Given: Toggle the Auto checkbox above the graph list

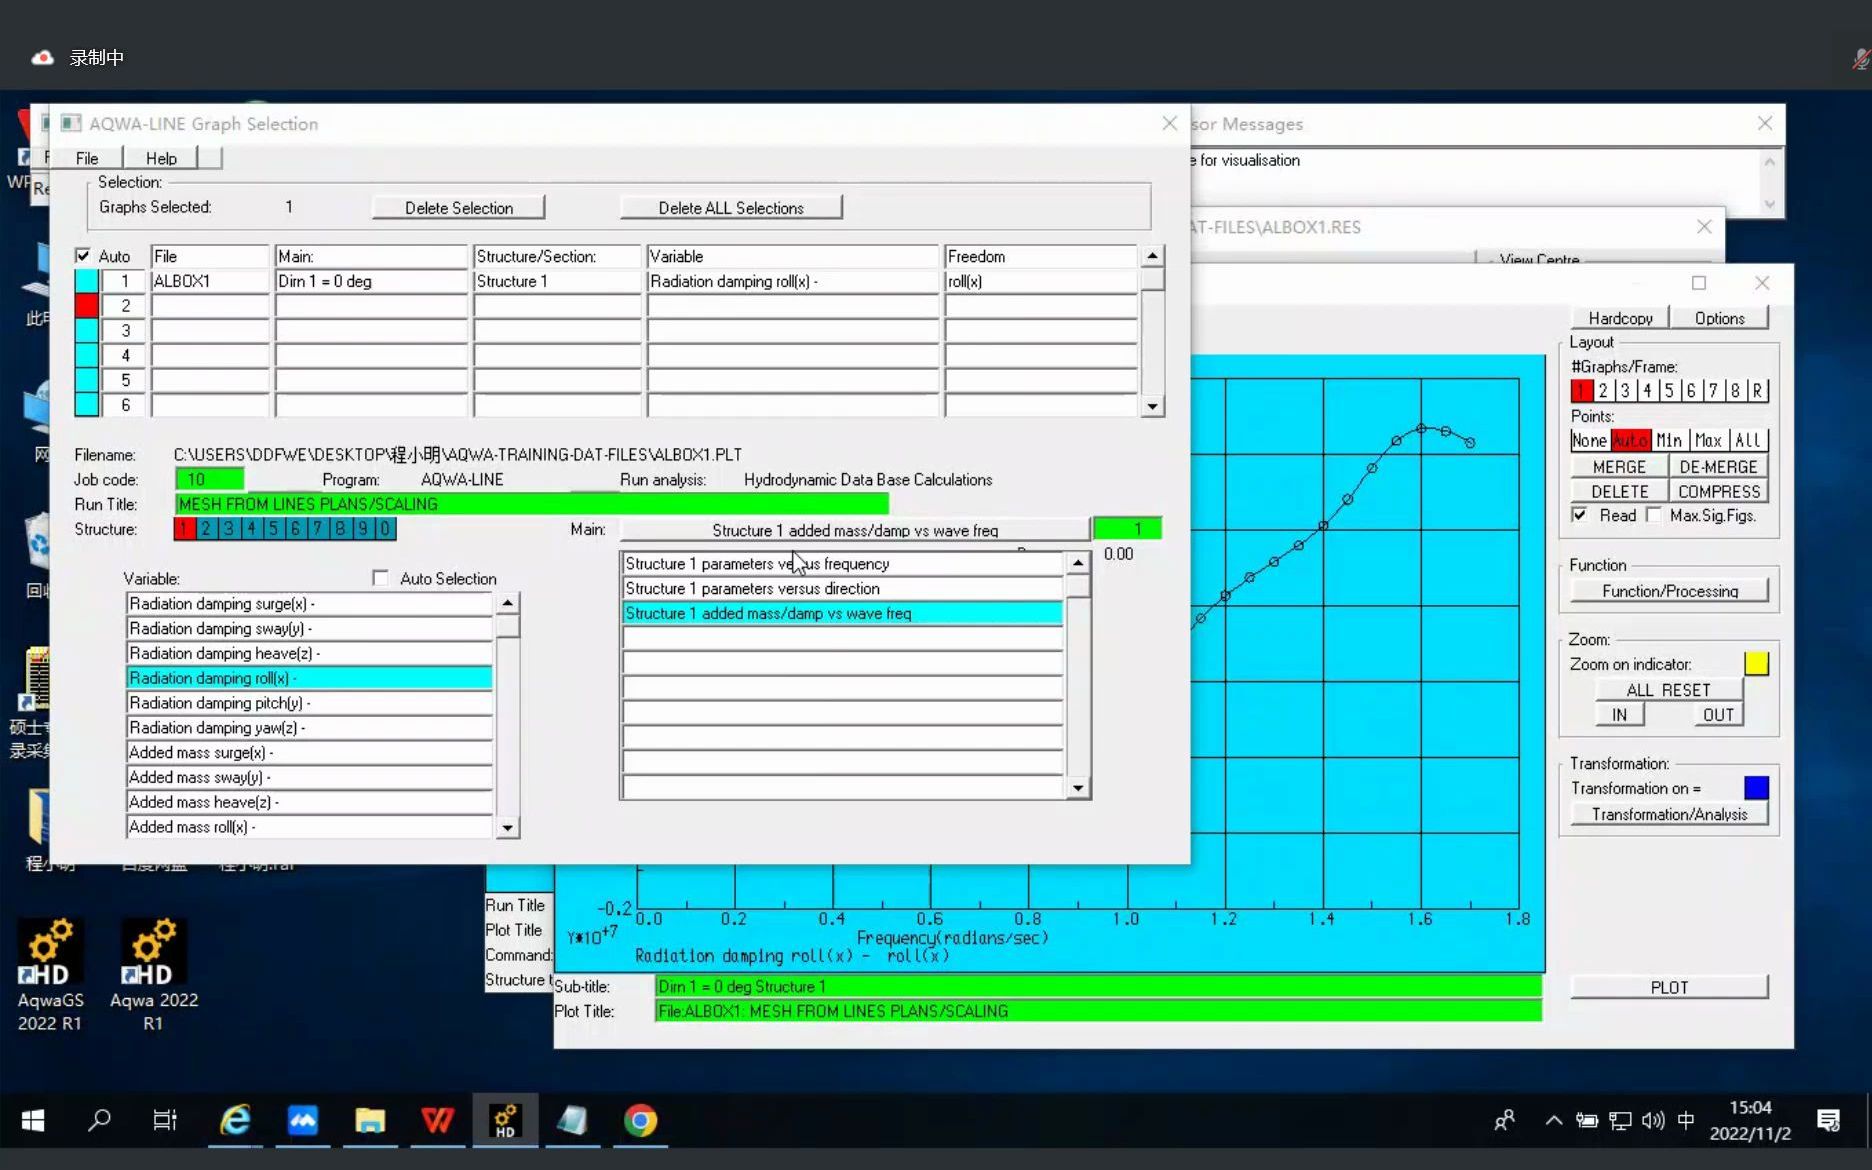Looking at the screenshot, I should click(84, 255).
